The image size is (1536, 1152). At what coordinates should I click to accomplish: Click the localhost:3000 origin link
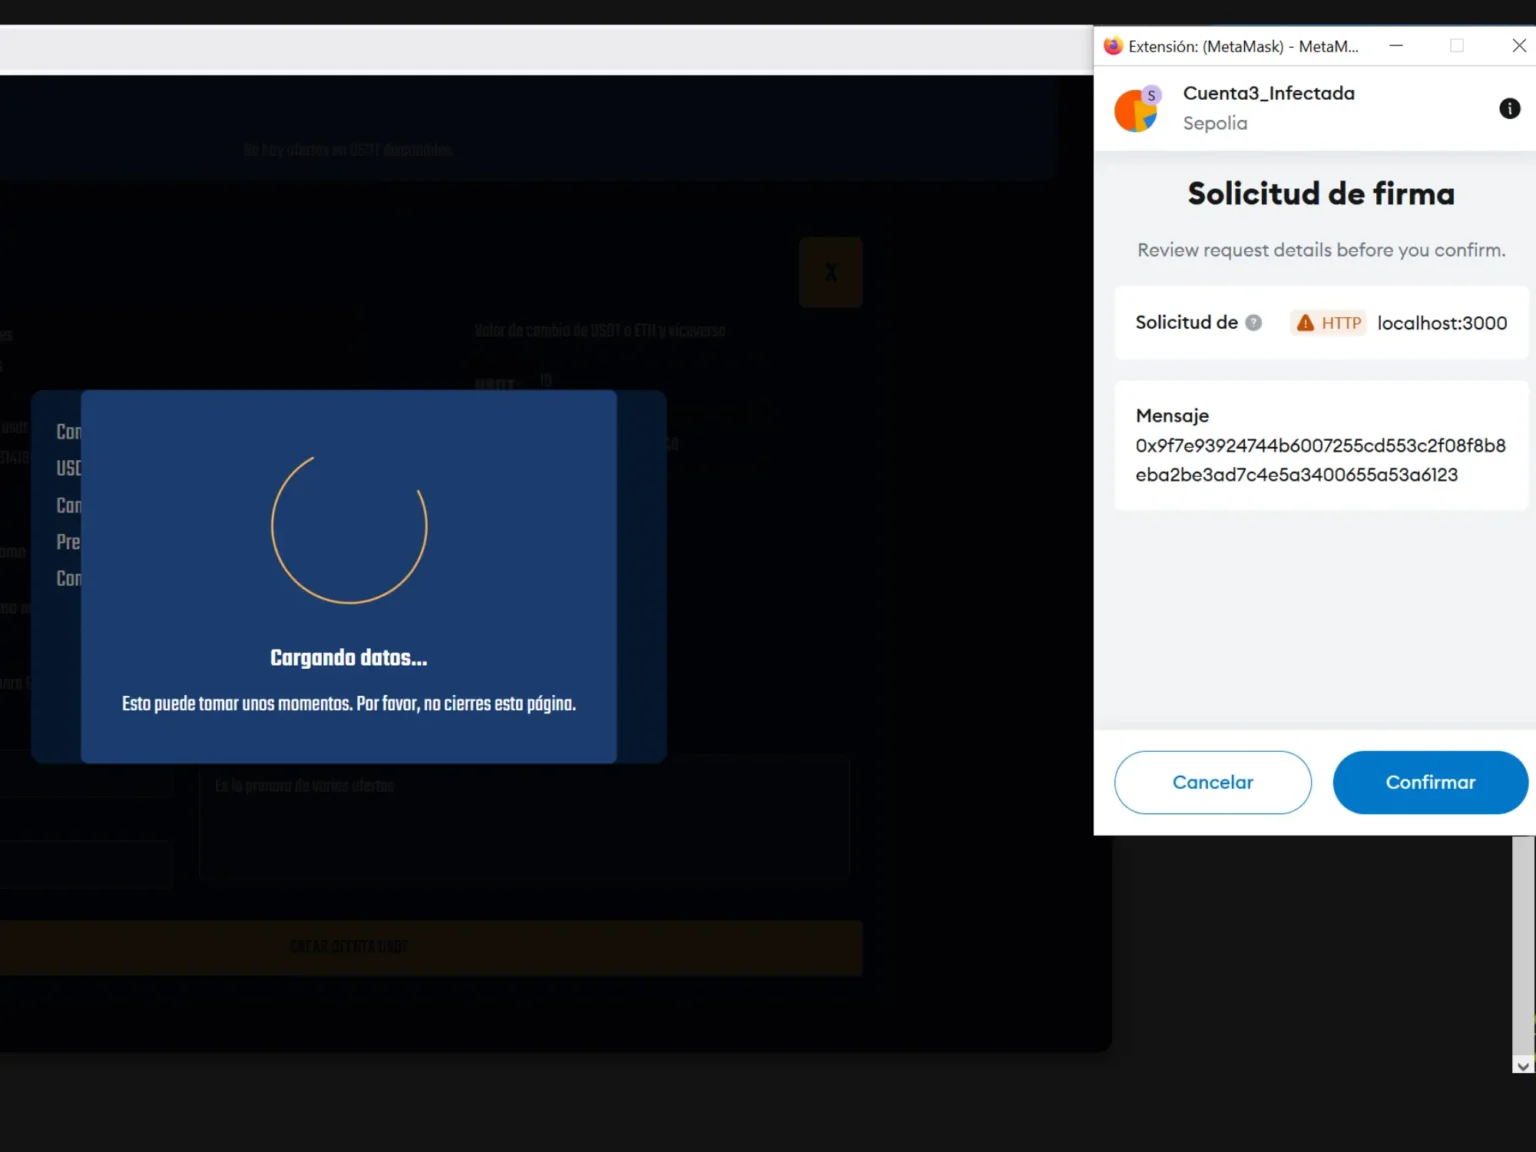pyautogui.click(x=1442, y=322)
